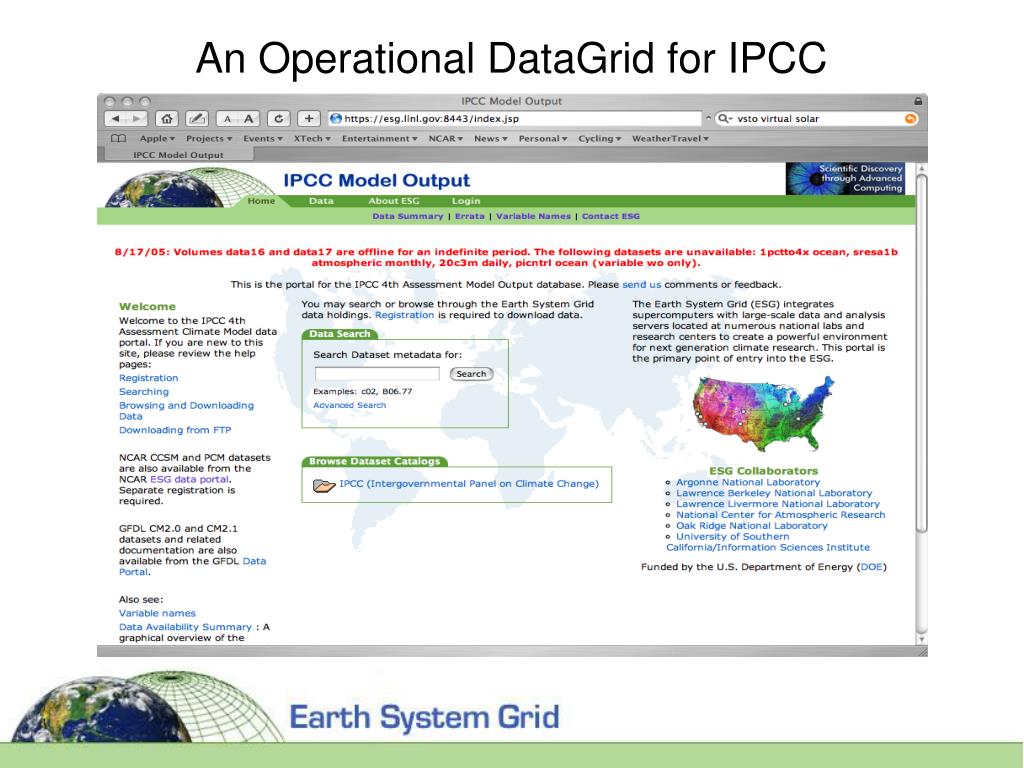Viewport: 1024px width, 768px height.
Task: Open the Entertainment bookmarks dropdown
Action: [379, 138]
